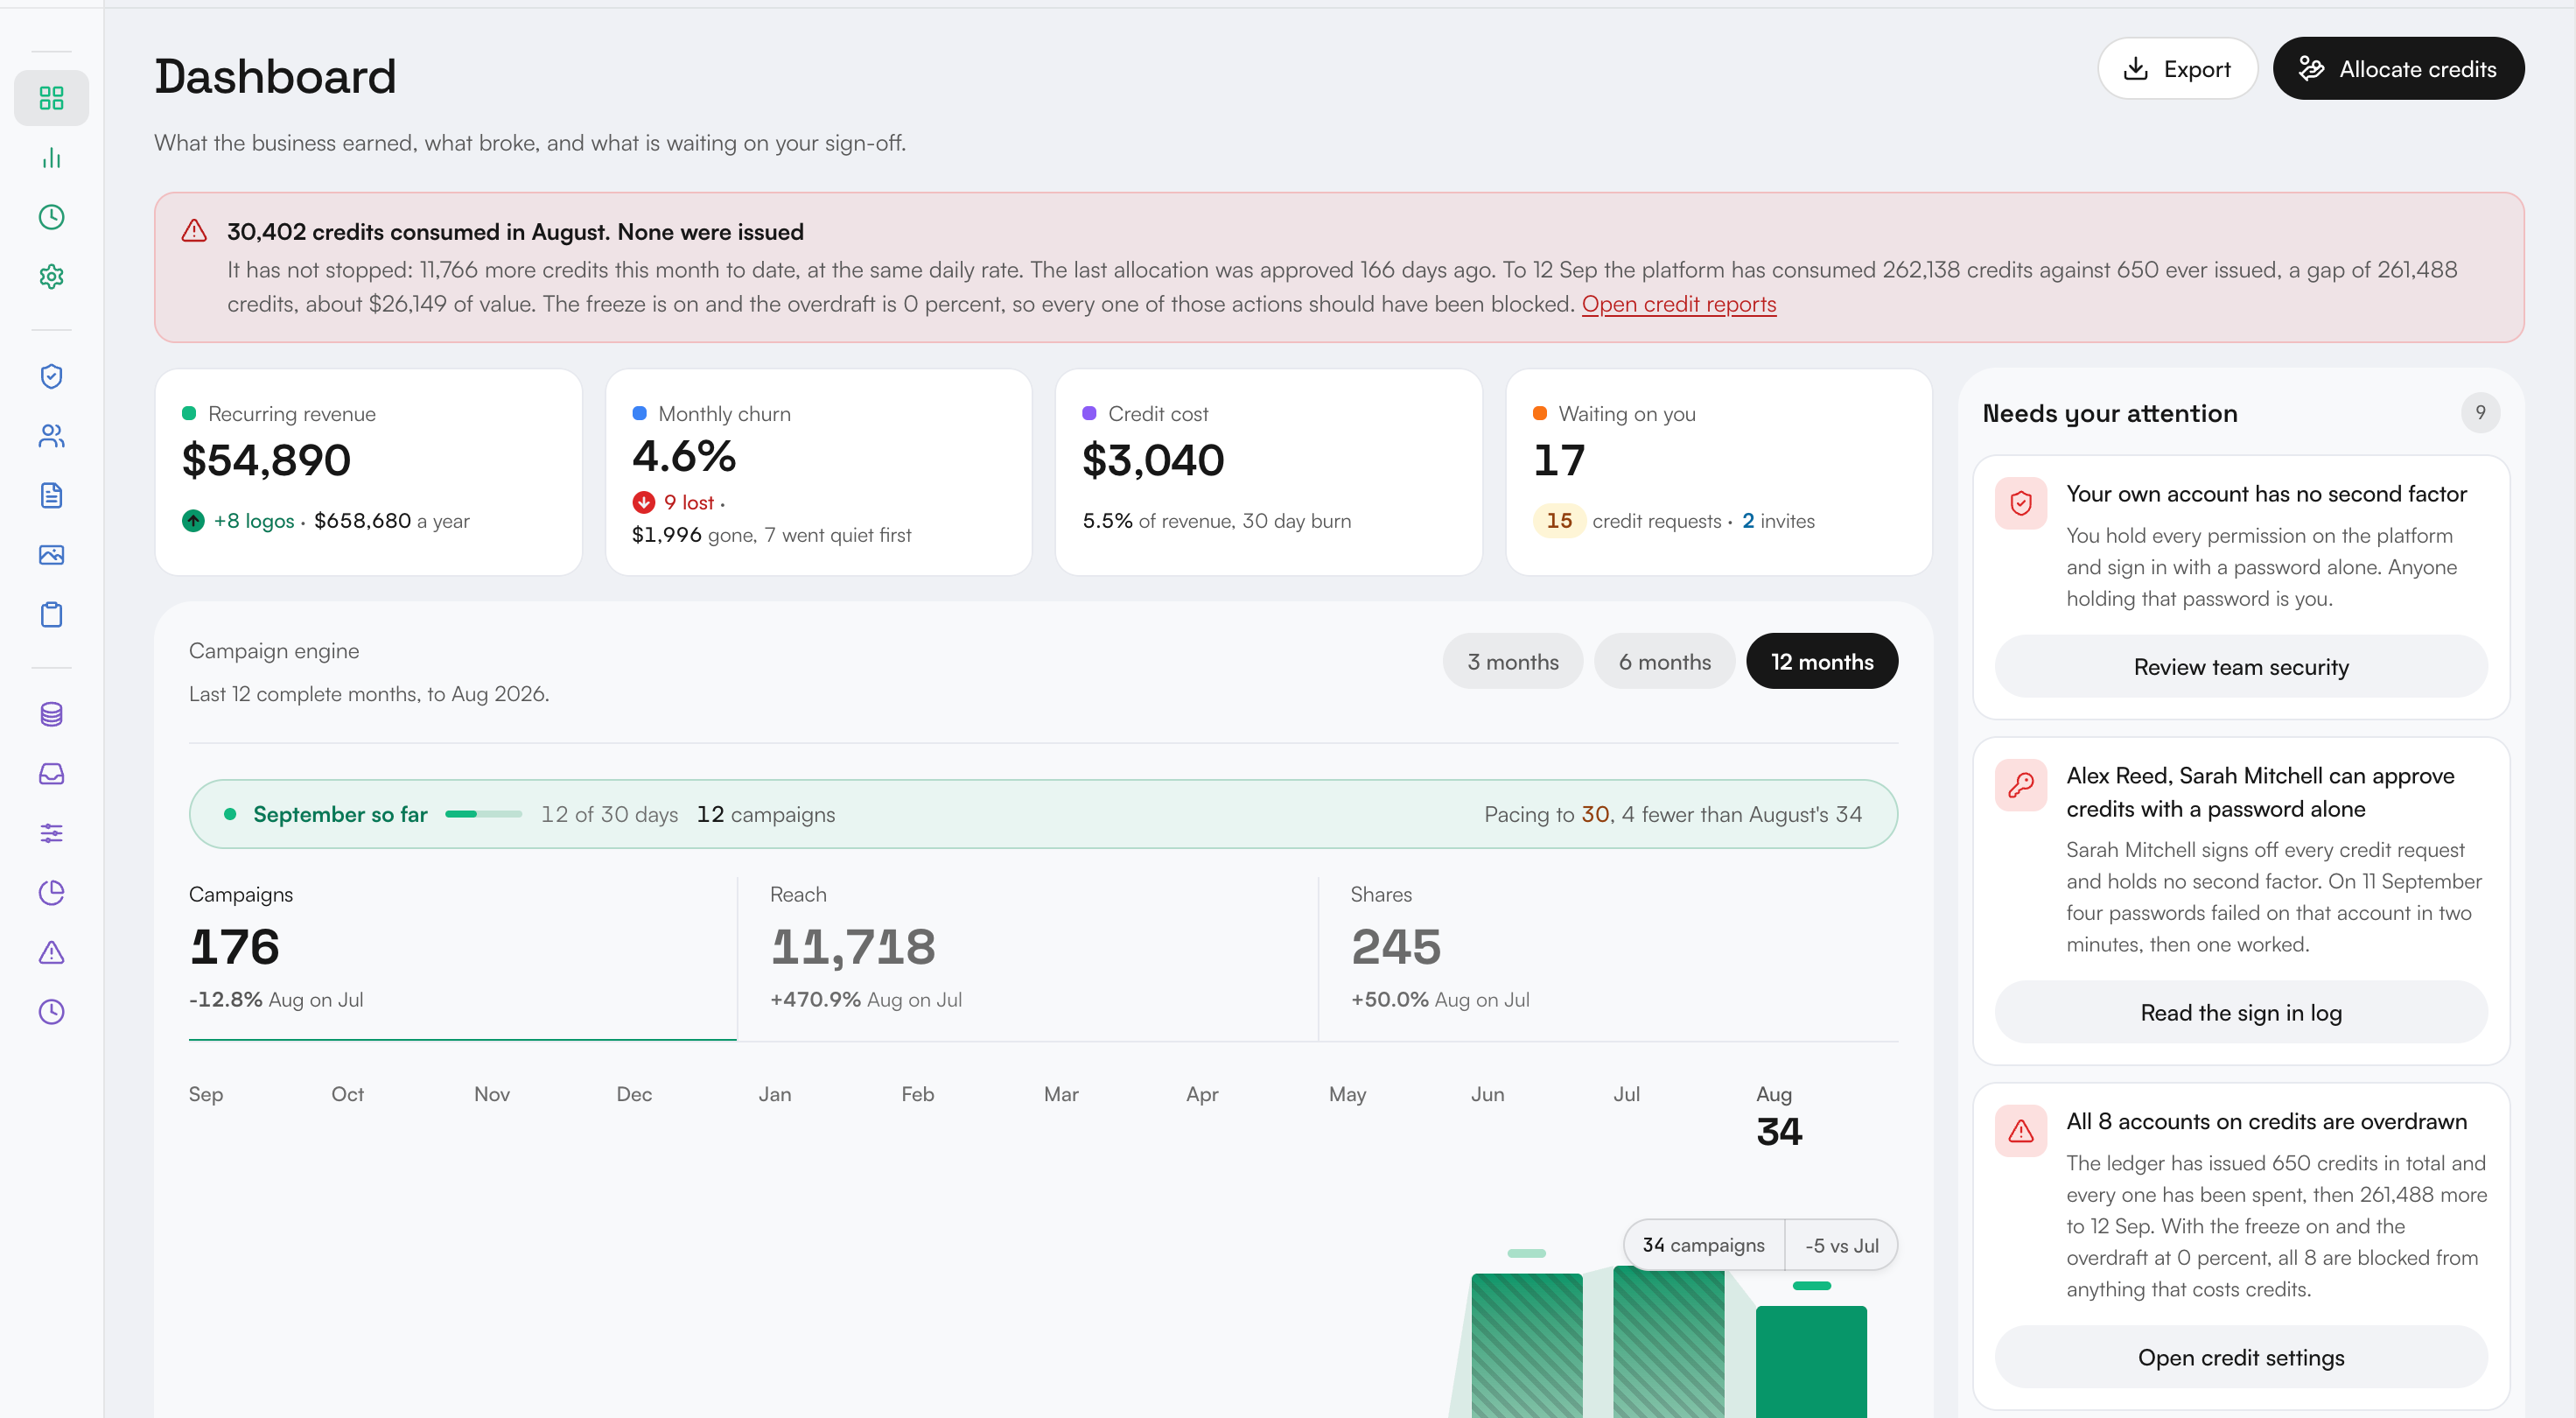Open the database stack sidebar icon
The image size is (2576, 1418).
(x=51, y=714)
